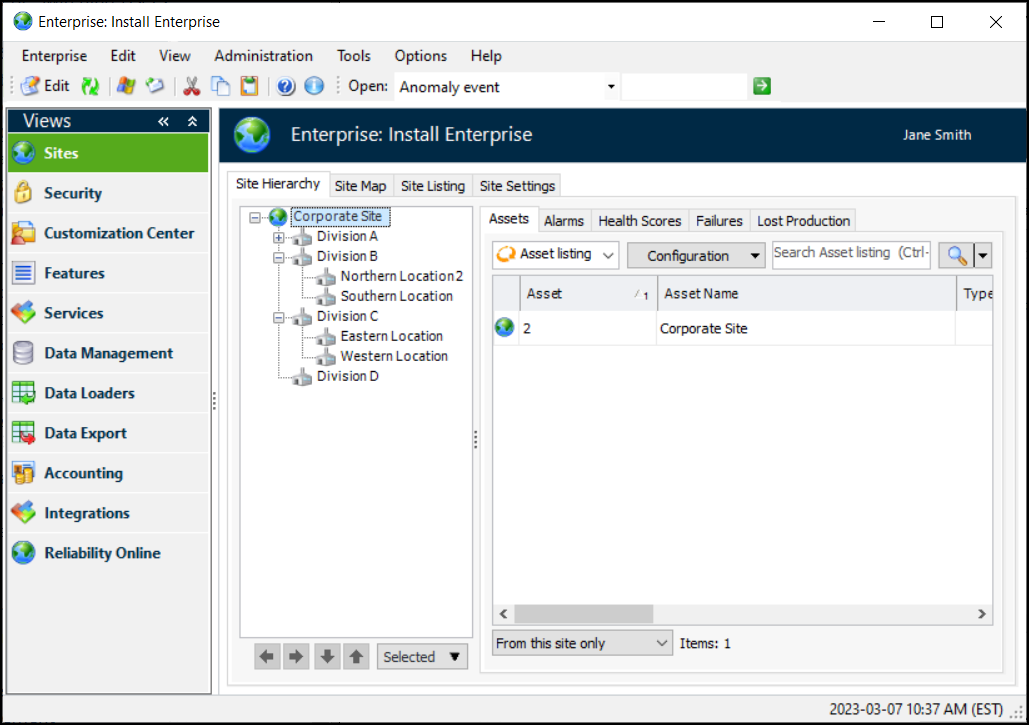This screenshot has width=1029, height=725.
Task: Open the Configuration dropdown button
Action: 696,255
